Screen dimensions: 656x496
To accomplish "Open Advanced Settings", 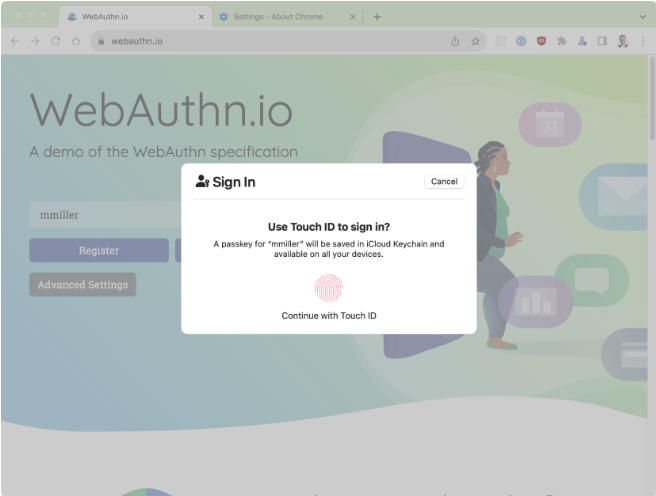I will tap(83, 285).
